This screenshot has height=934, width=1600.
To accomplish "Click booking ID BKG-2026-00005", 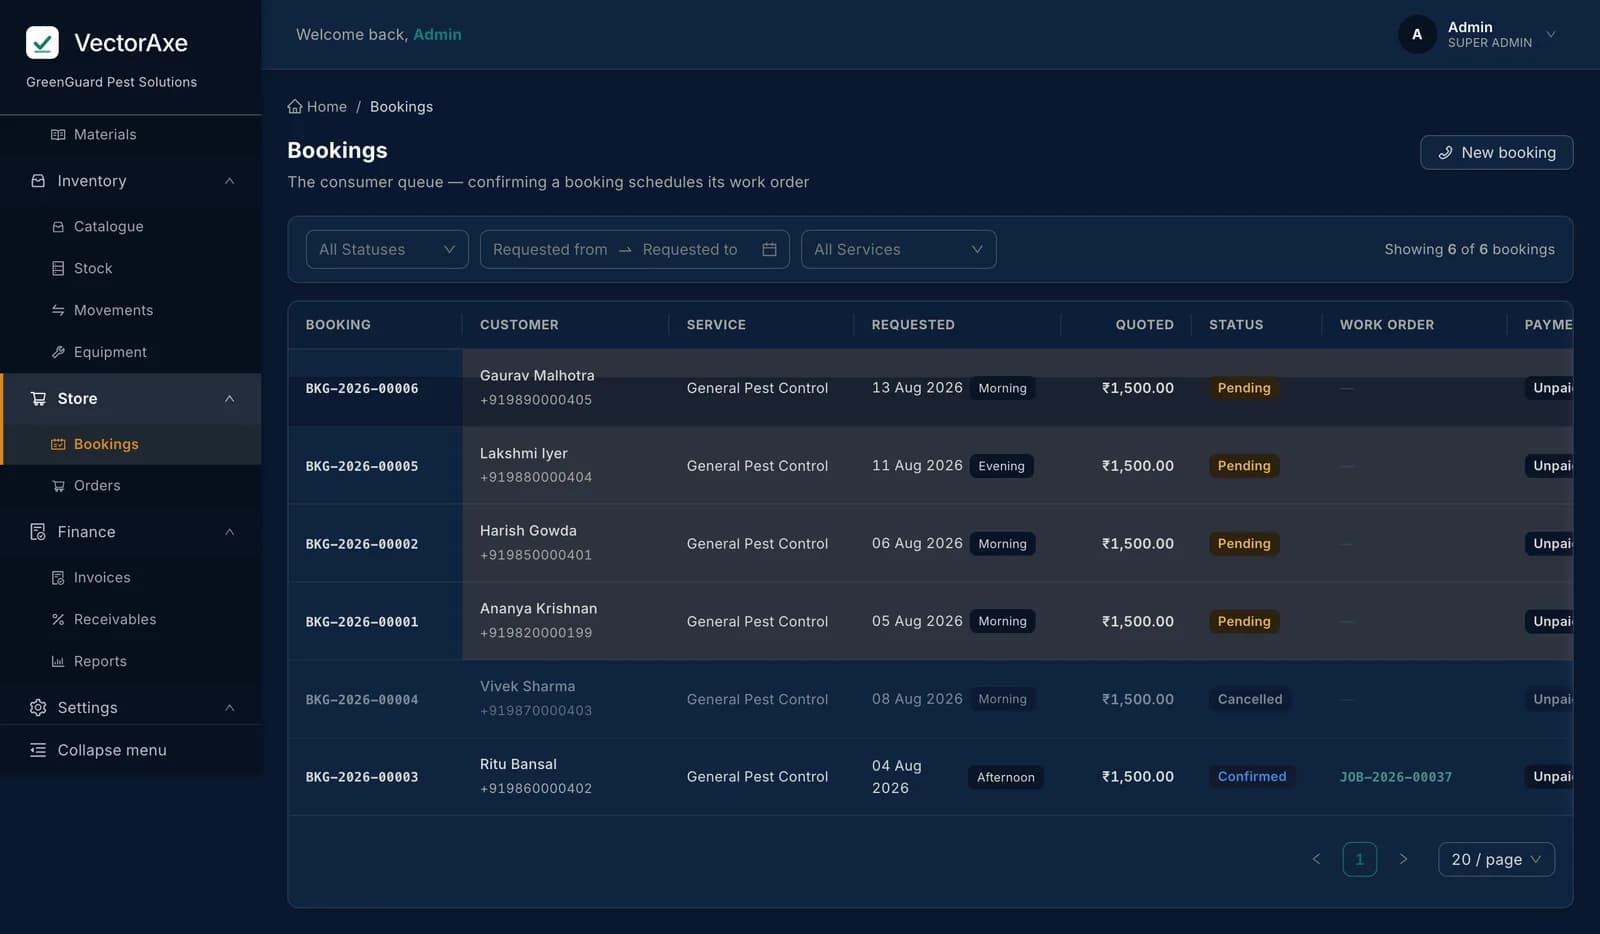I will pos(362,467).
